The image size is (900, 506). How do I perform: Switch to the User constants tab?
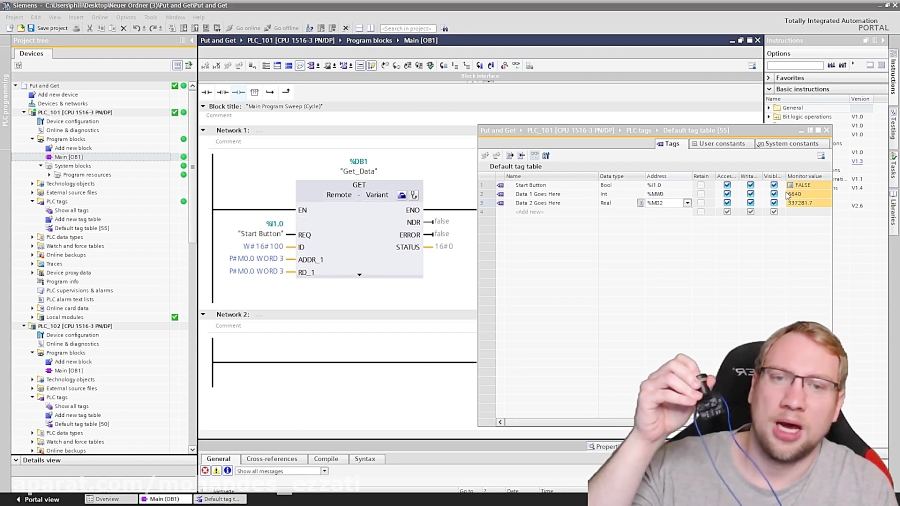pos(717,143)
